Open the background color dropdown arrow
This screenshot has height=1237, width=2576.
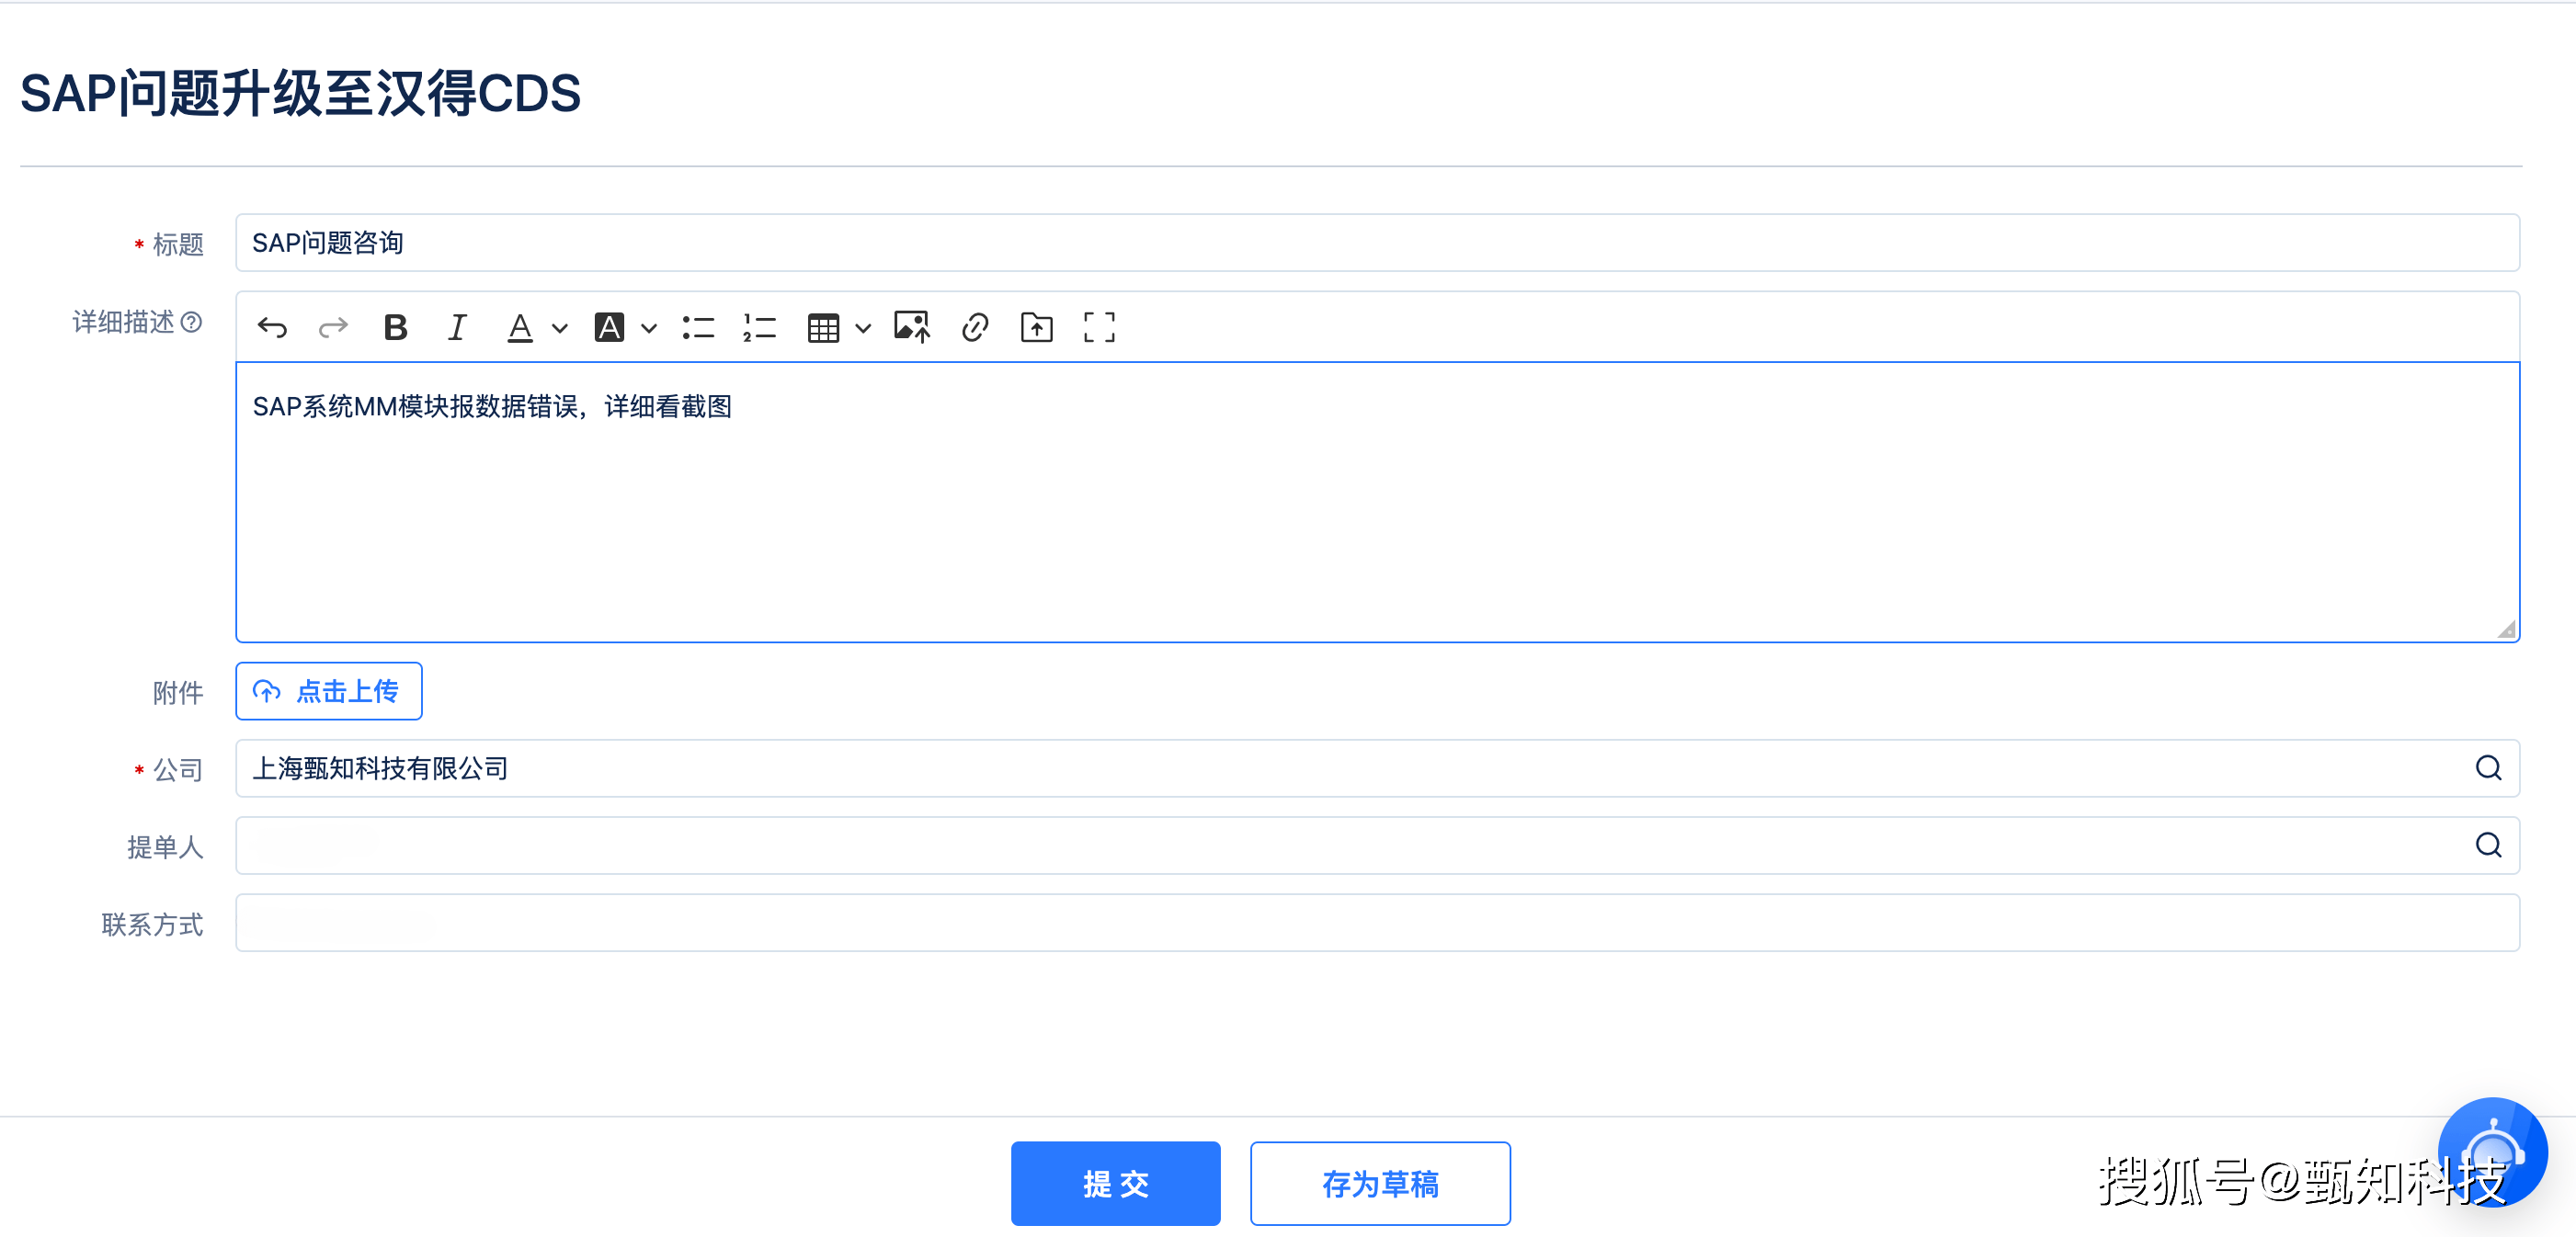pos(649,328)
